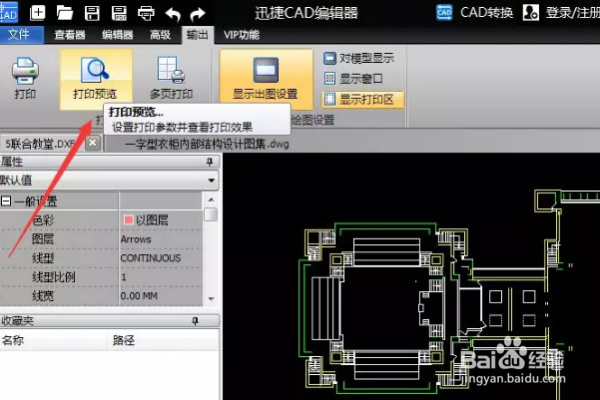Launch 多页打印 multi-page print
The height and width of the screenshot is (400, 600).
(x=171, y=78)
